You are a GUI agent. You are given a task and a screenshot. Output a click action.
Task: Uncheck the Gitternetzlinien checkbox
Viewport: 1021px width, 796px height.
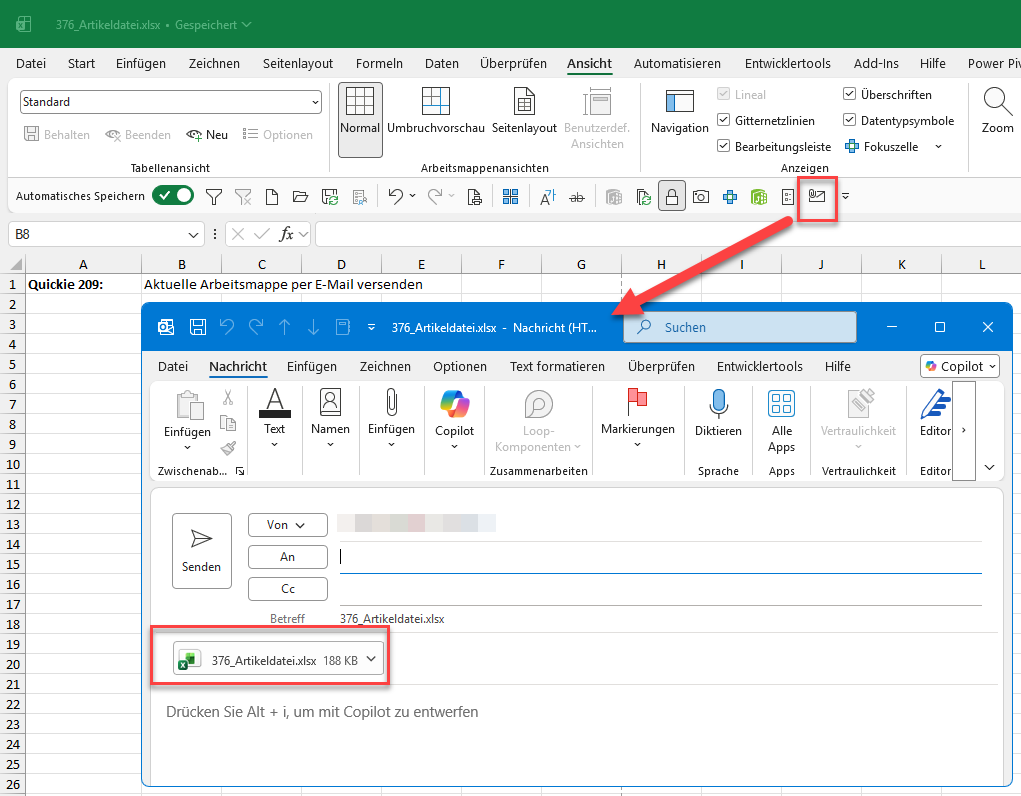coord(725,121)
